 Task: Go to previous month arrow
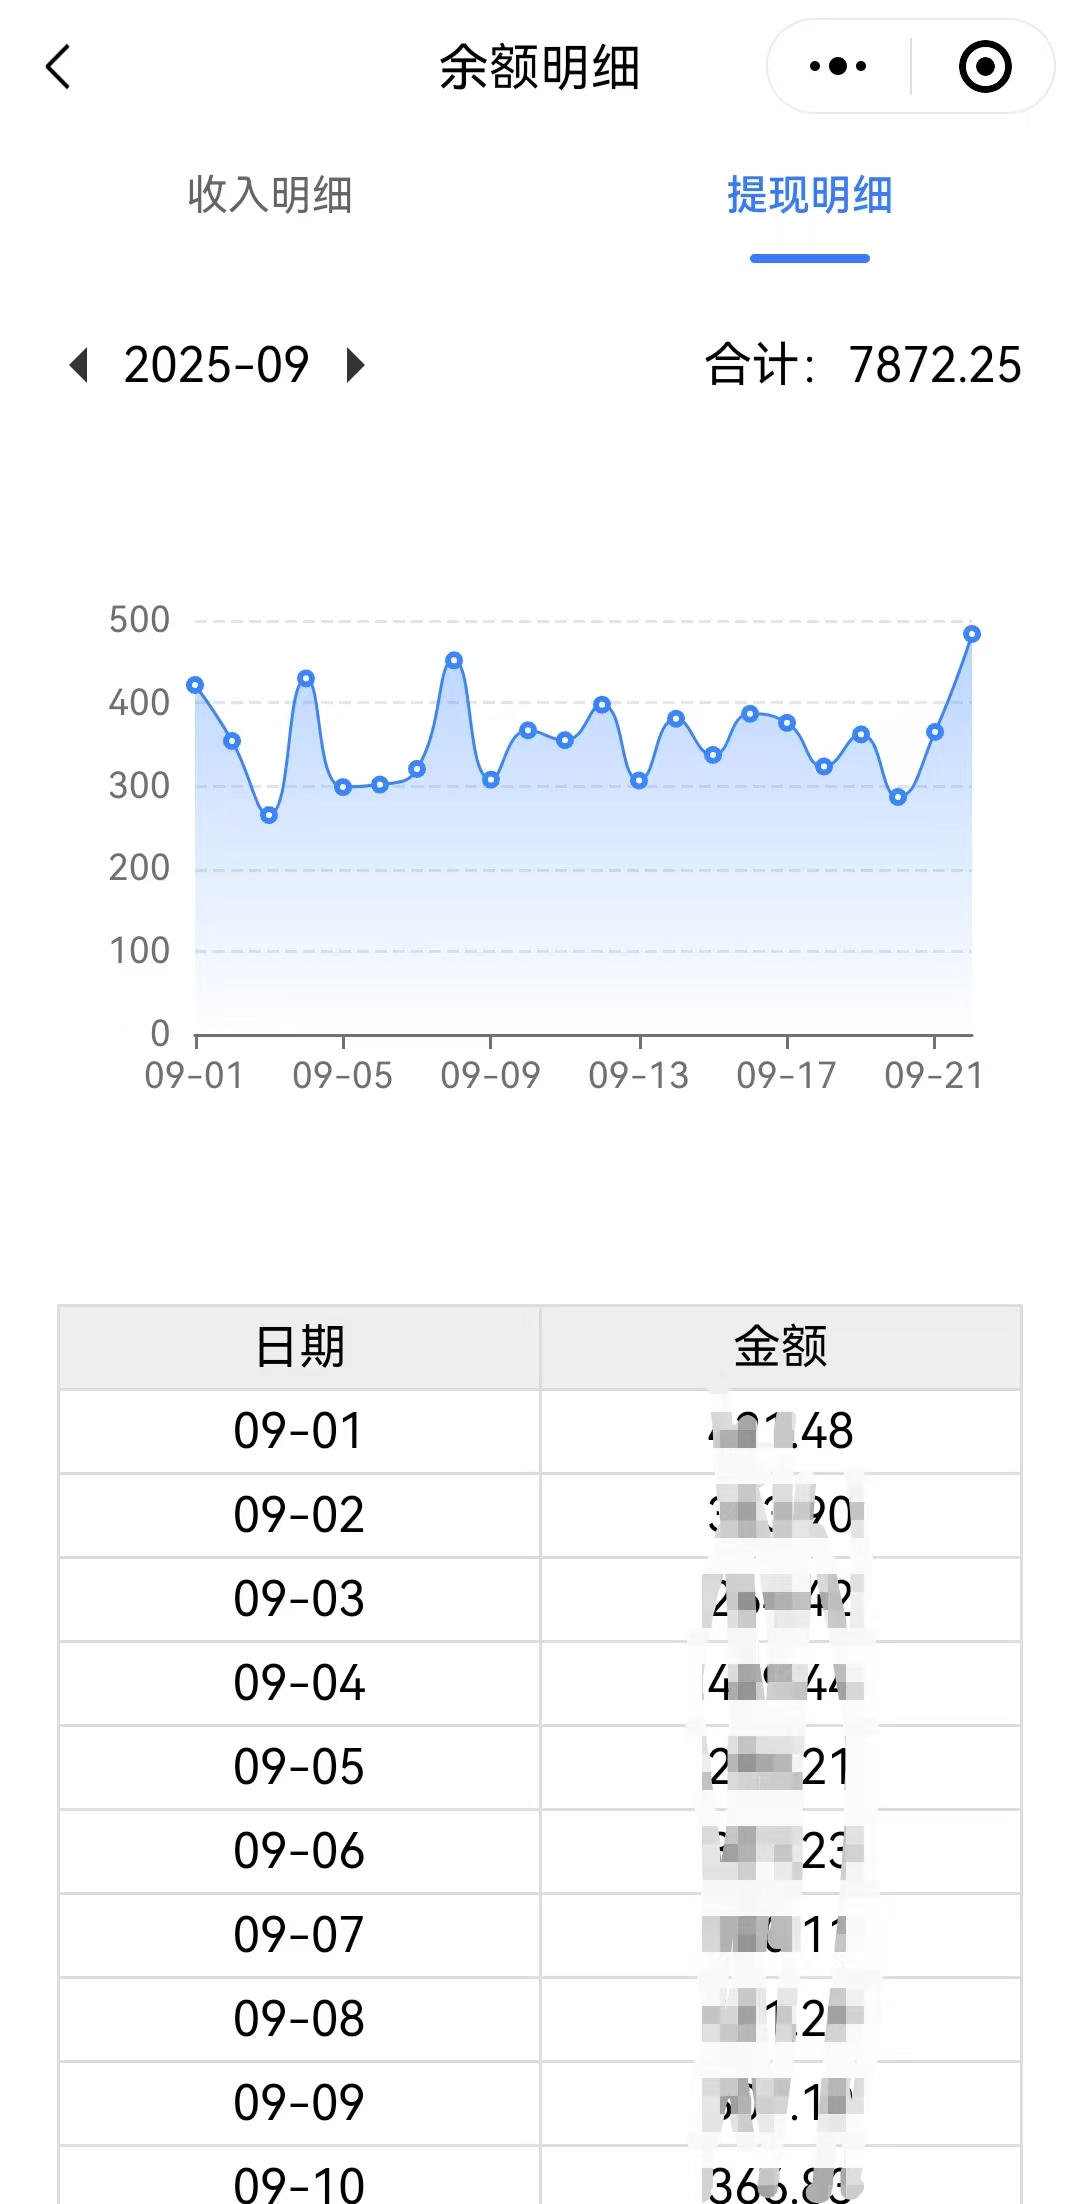click(x=79, y=365)
